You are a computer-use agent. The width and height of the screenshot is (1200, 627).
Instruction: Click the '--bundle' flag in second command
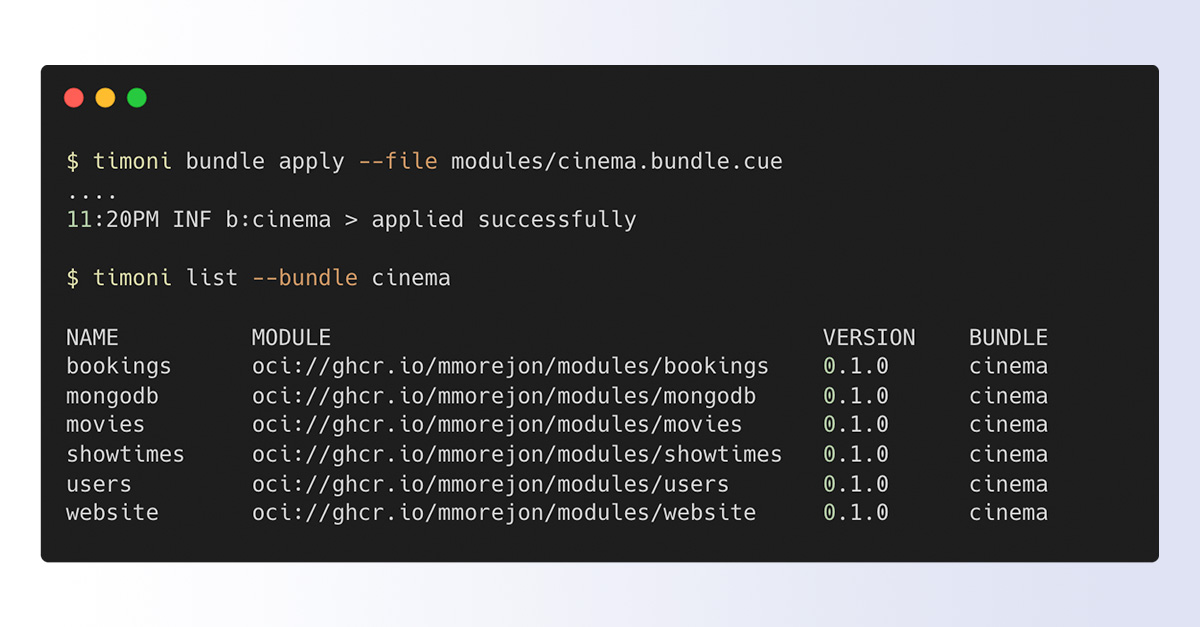coord(305,278)
